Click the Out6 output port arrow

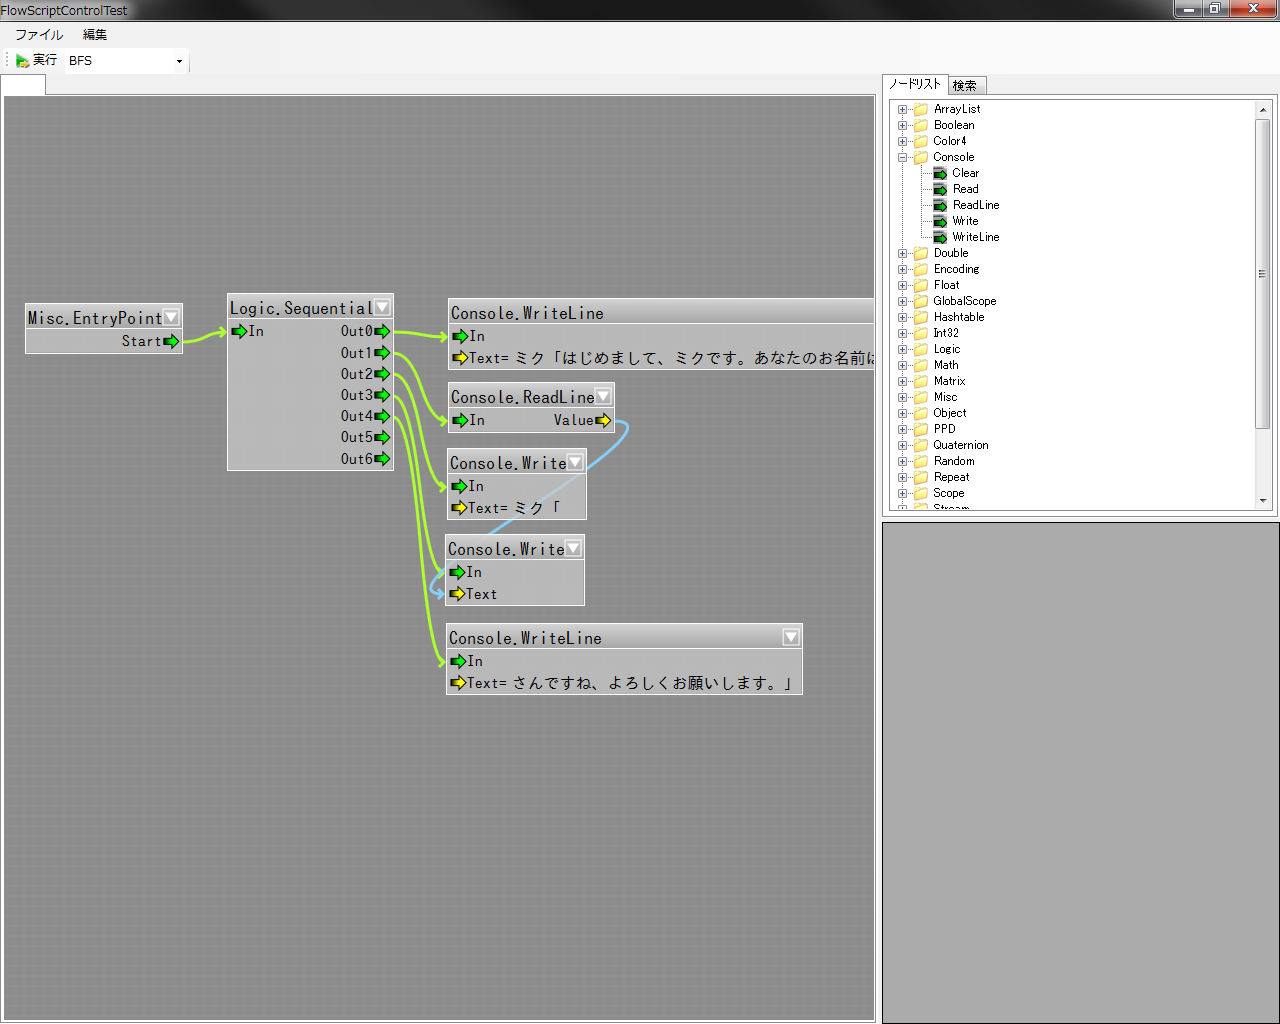[x=382, y=459]
